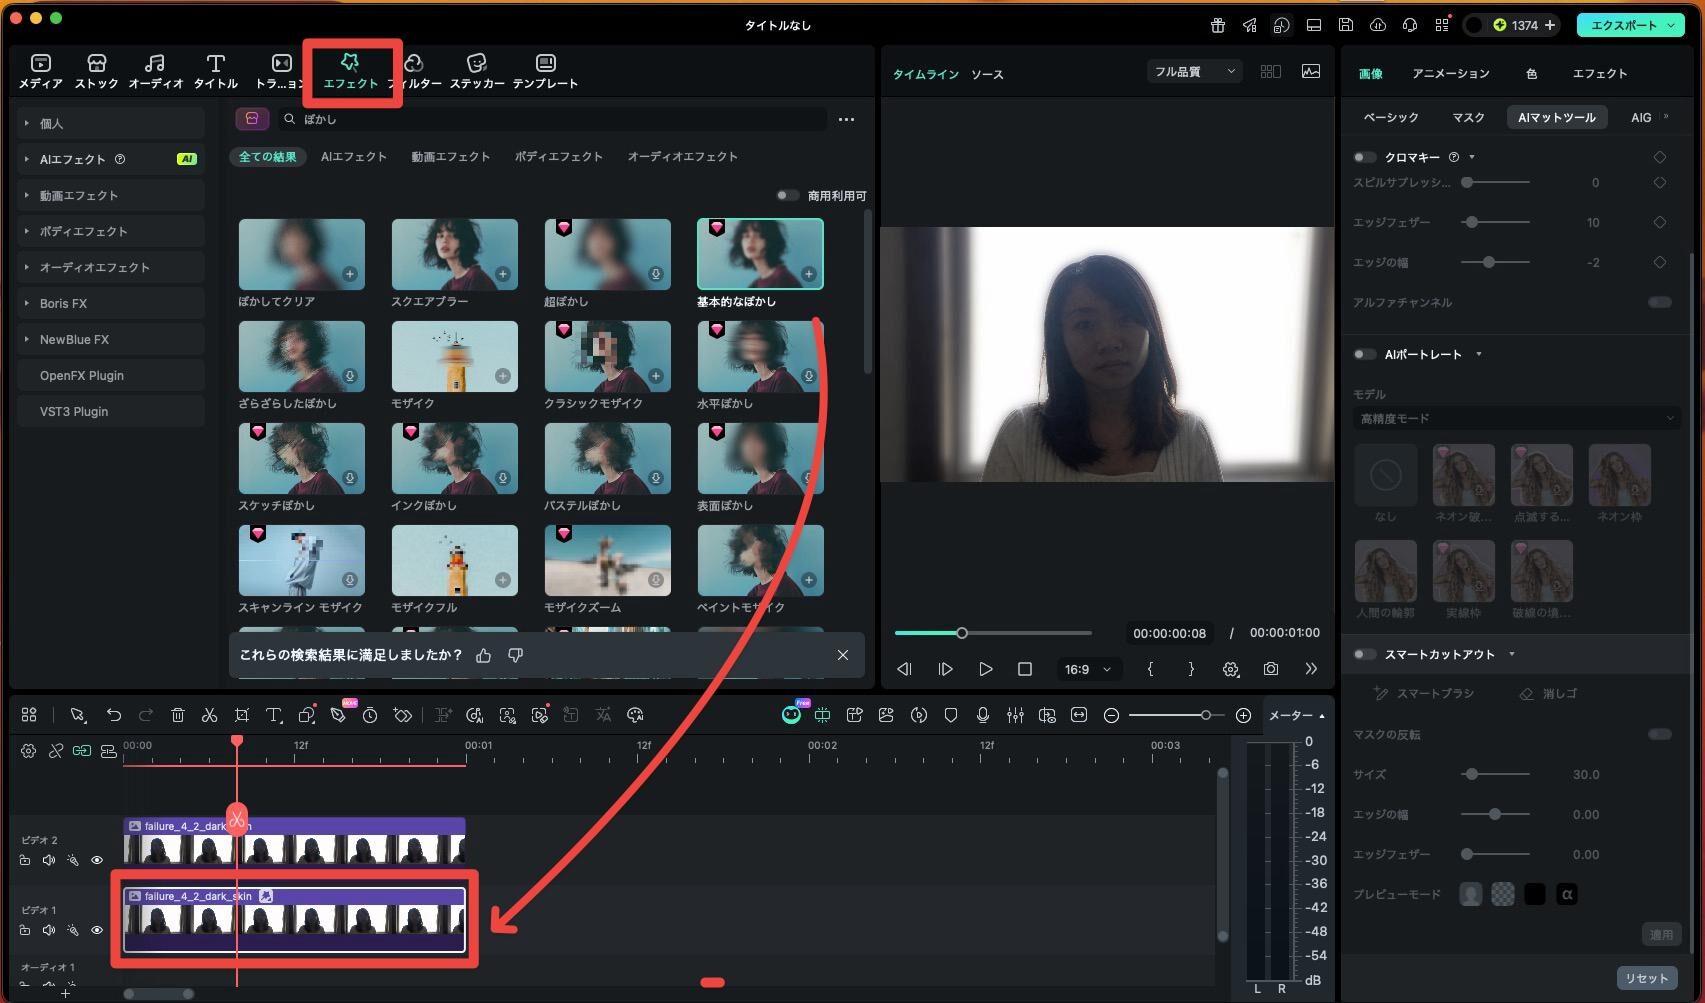The width and height of the screenshot is (1705, 1003).
Task: Adjust the エッジフェザー slider under クロマキー
Action: click(x=1495, y=222)
